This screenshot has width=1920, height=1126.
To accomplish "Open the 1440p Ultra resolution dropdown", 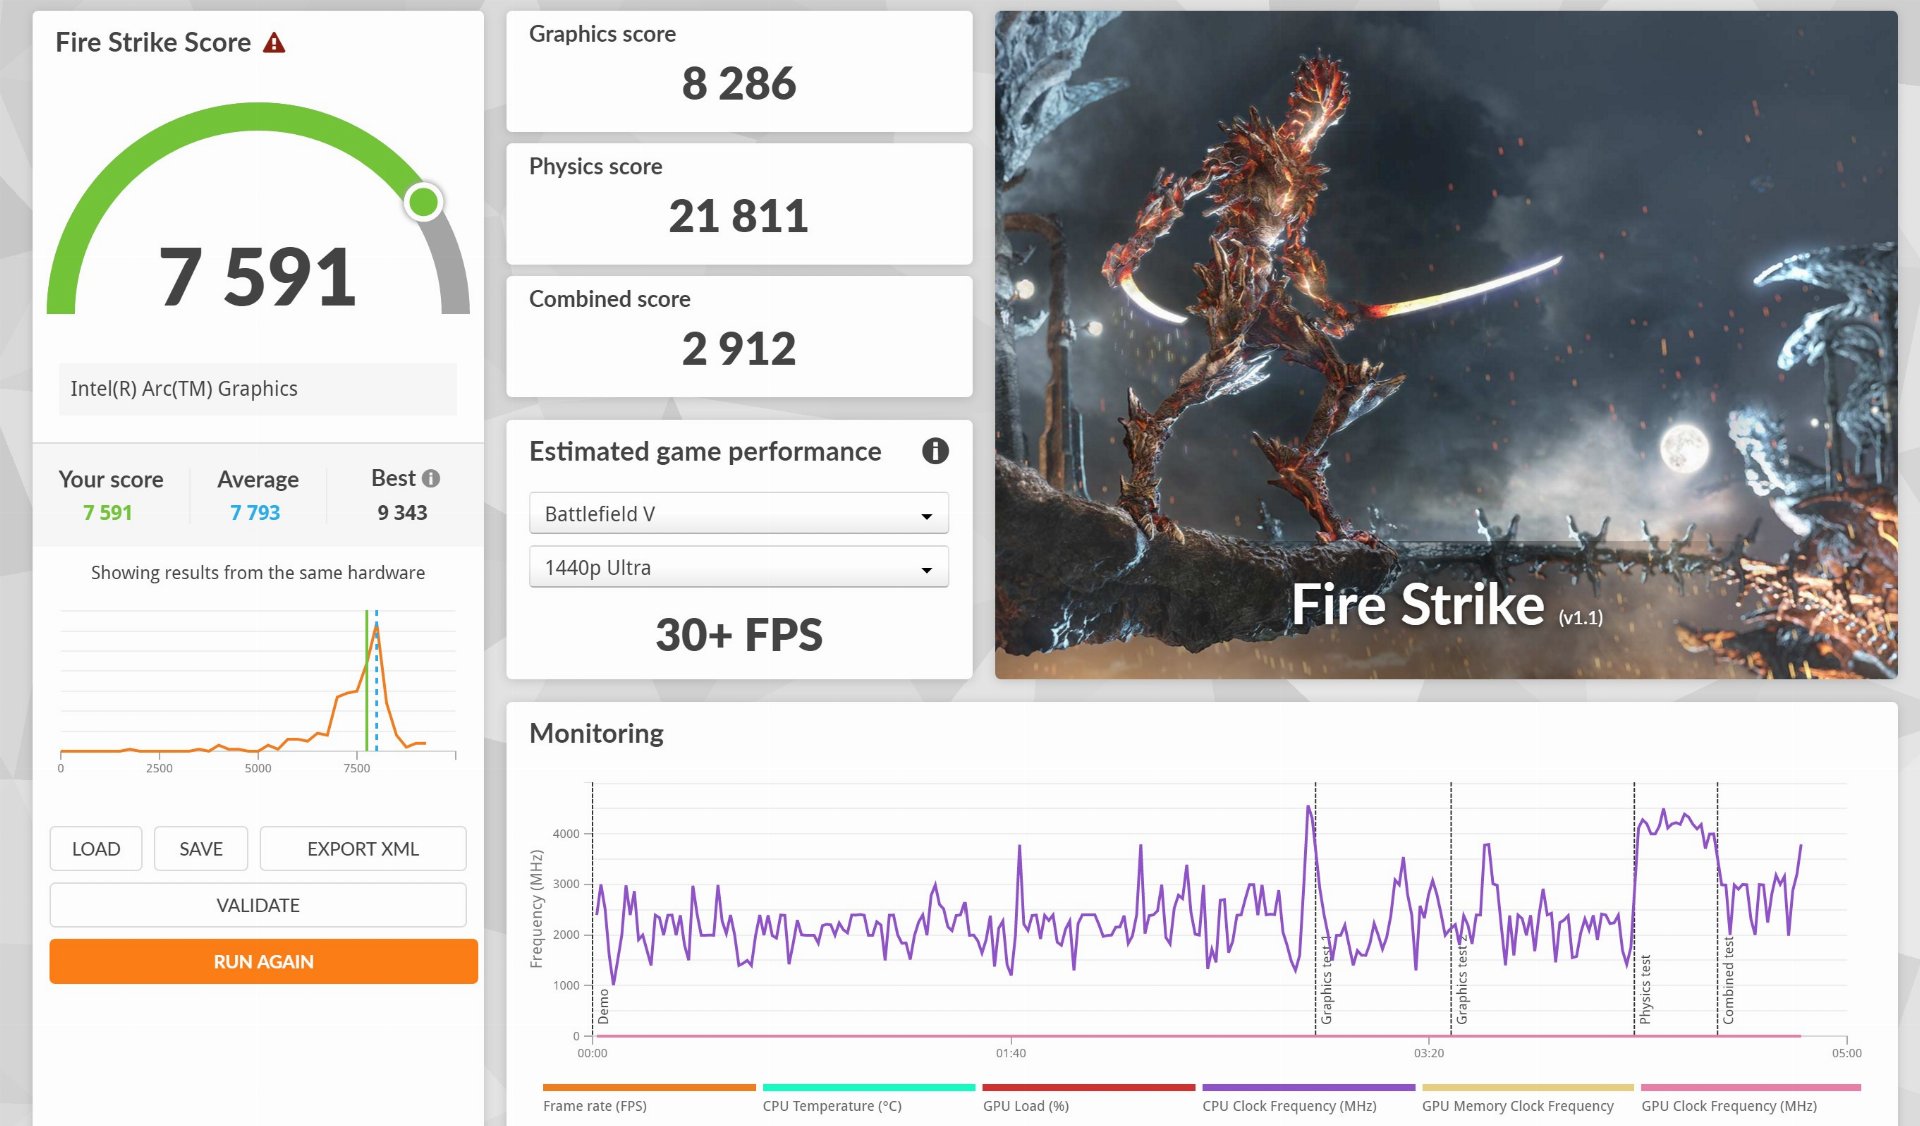I will click(x=739, y=568).
